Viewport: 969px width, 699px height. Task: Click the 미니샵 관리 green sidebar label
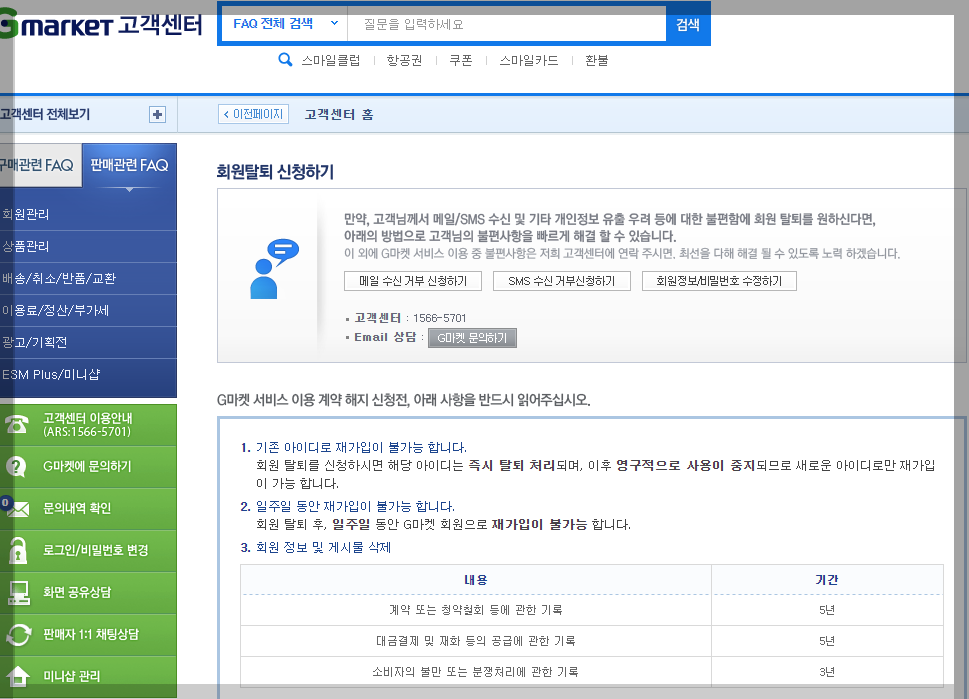[71, 676]
